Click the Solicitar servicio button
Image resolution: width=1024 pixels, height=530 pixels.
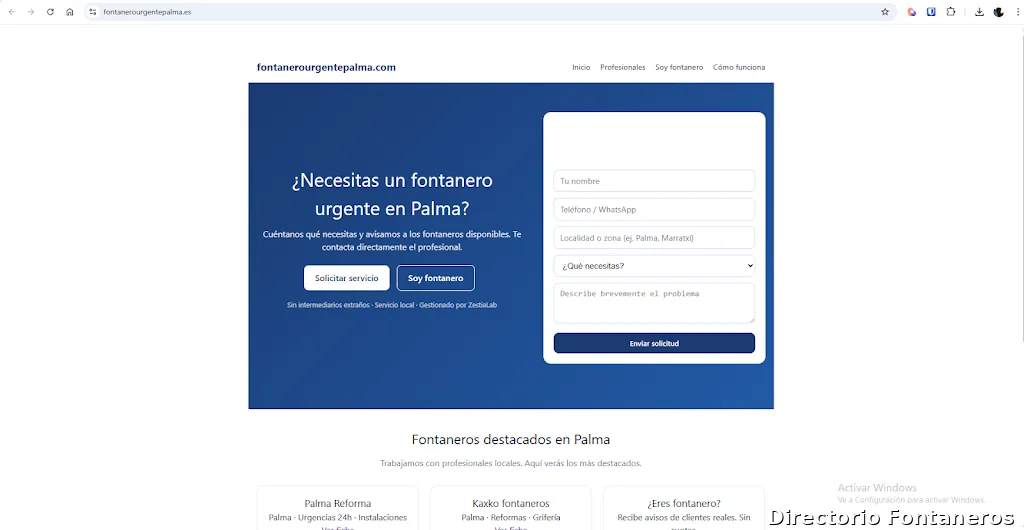click(x=347, y=278)
